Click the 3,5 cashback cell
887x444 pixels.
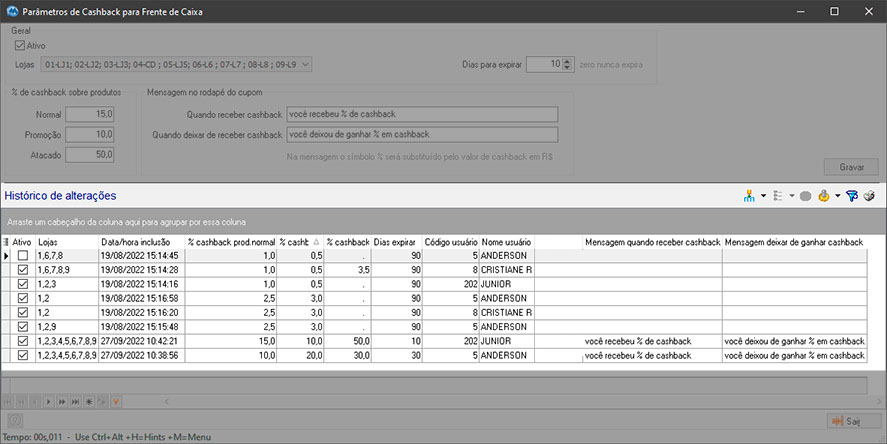click(348, 270)
